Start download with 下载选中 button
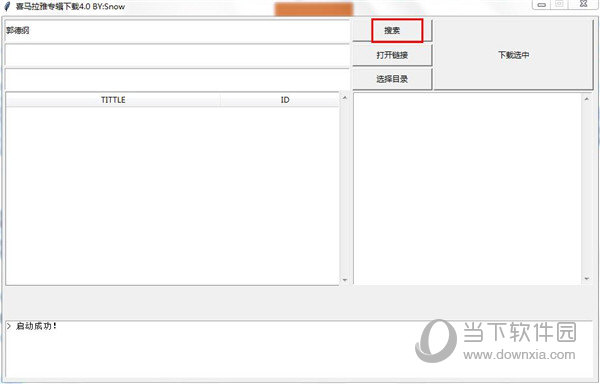Screen dimensions: 600x384 (514, 55)
